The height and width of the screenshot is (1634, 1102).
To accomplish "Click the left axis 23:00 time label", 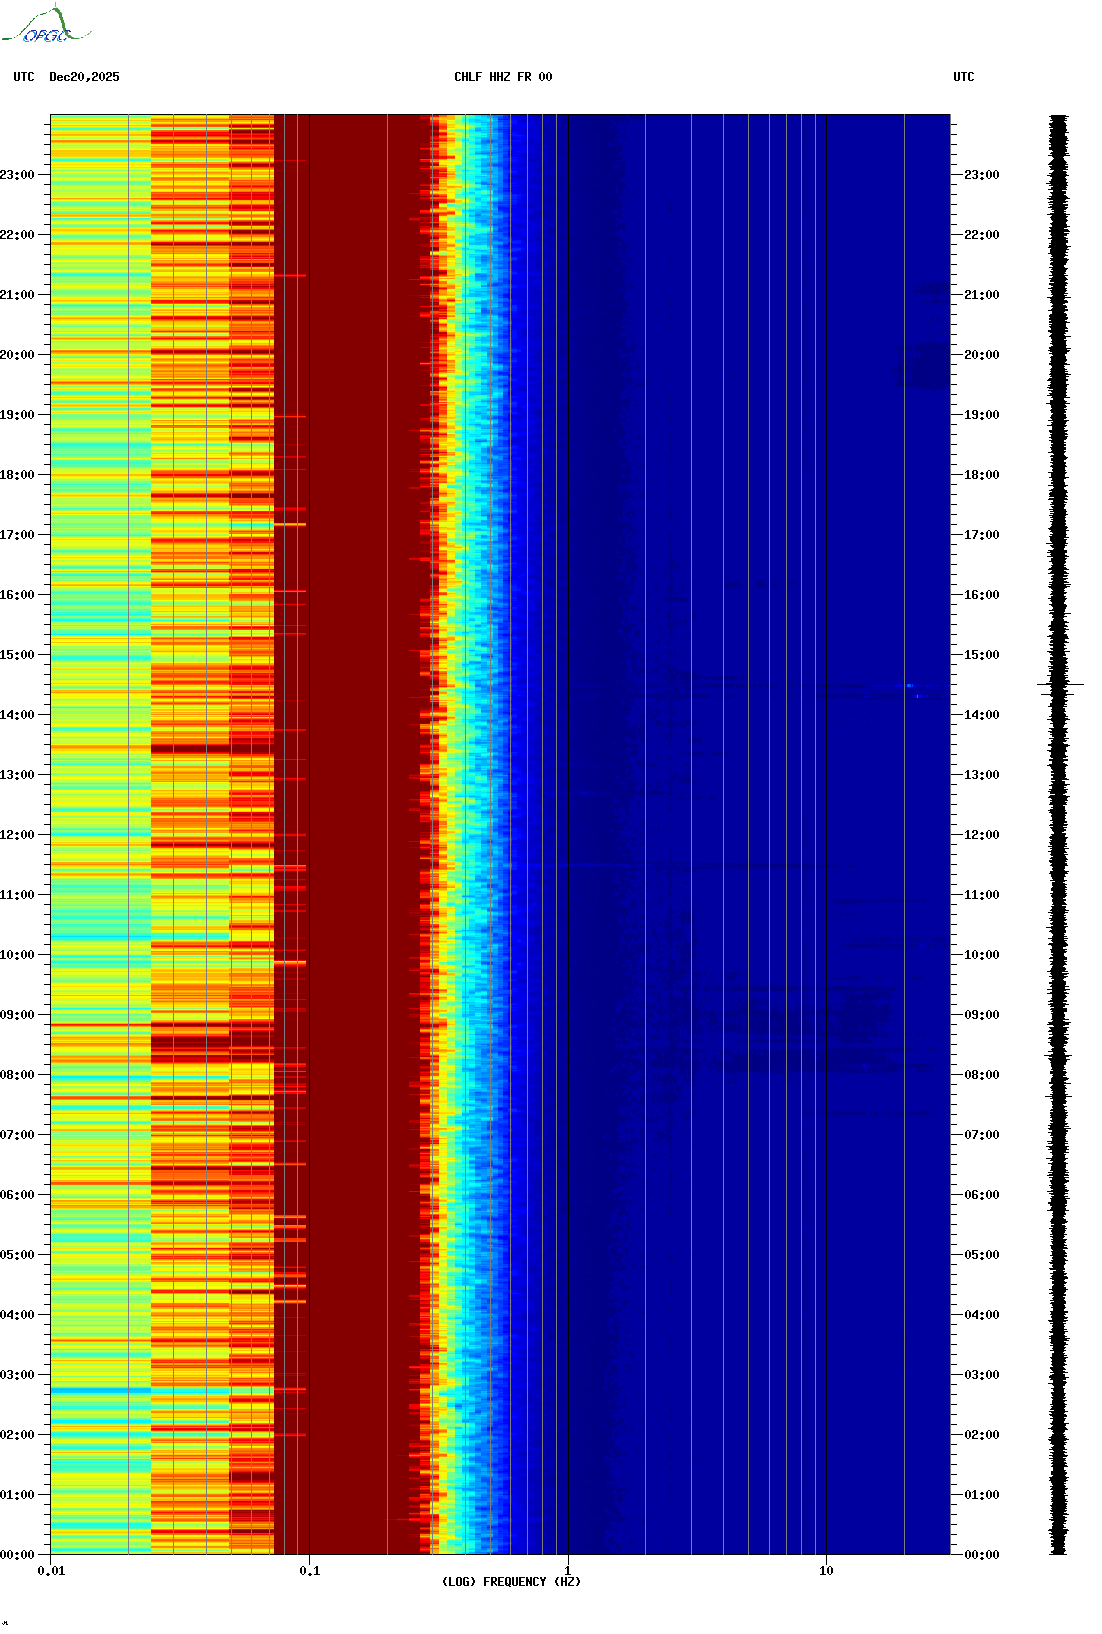I will click(17, 175).
